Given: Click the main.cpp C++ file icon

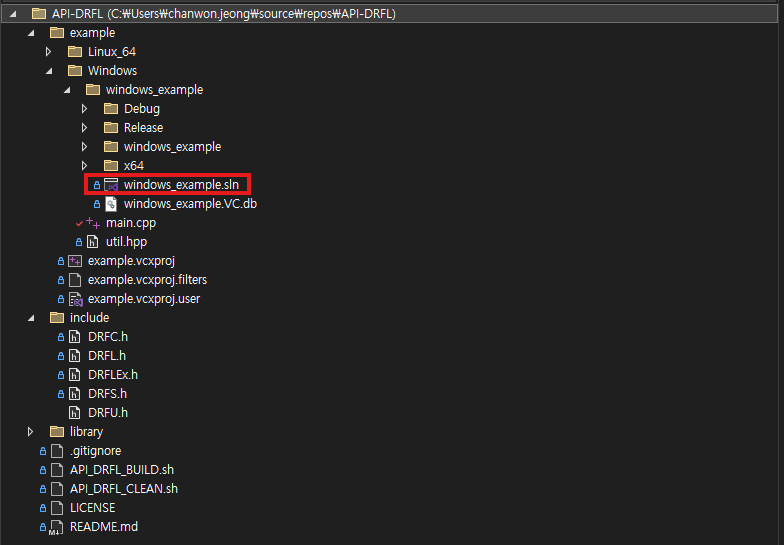Looking at the screenshot, I should [x=93, y=223].
